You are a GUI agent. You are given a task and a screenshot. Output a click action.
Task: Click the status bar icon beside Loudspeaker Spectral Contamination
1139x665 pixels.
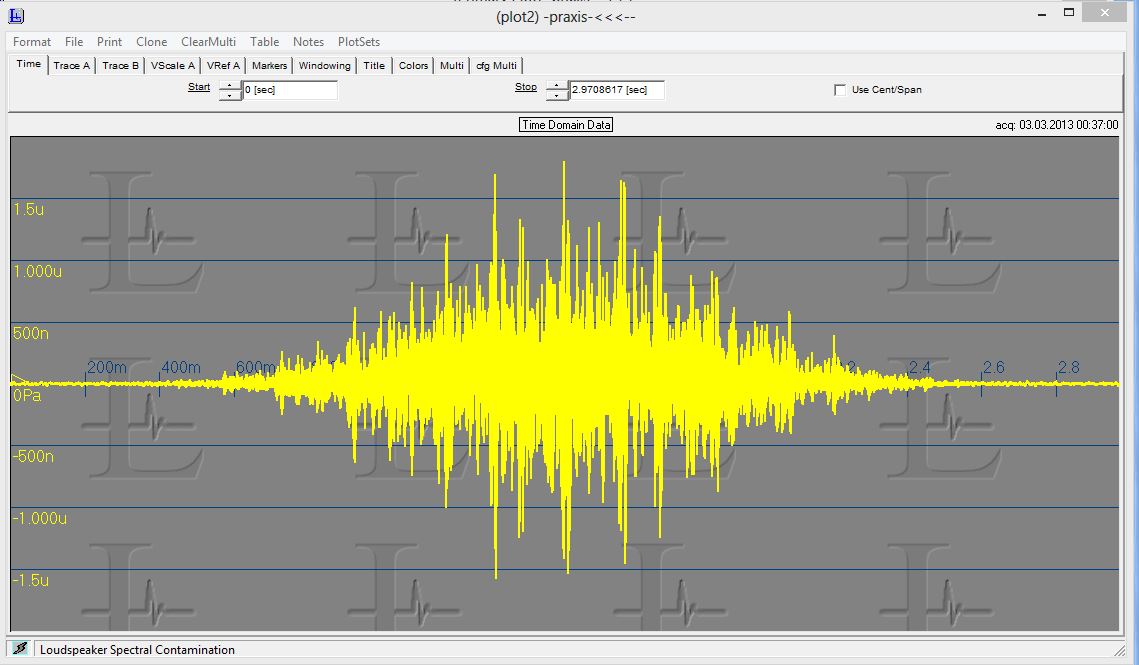pos(20,648)
